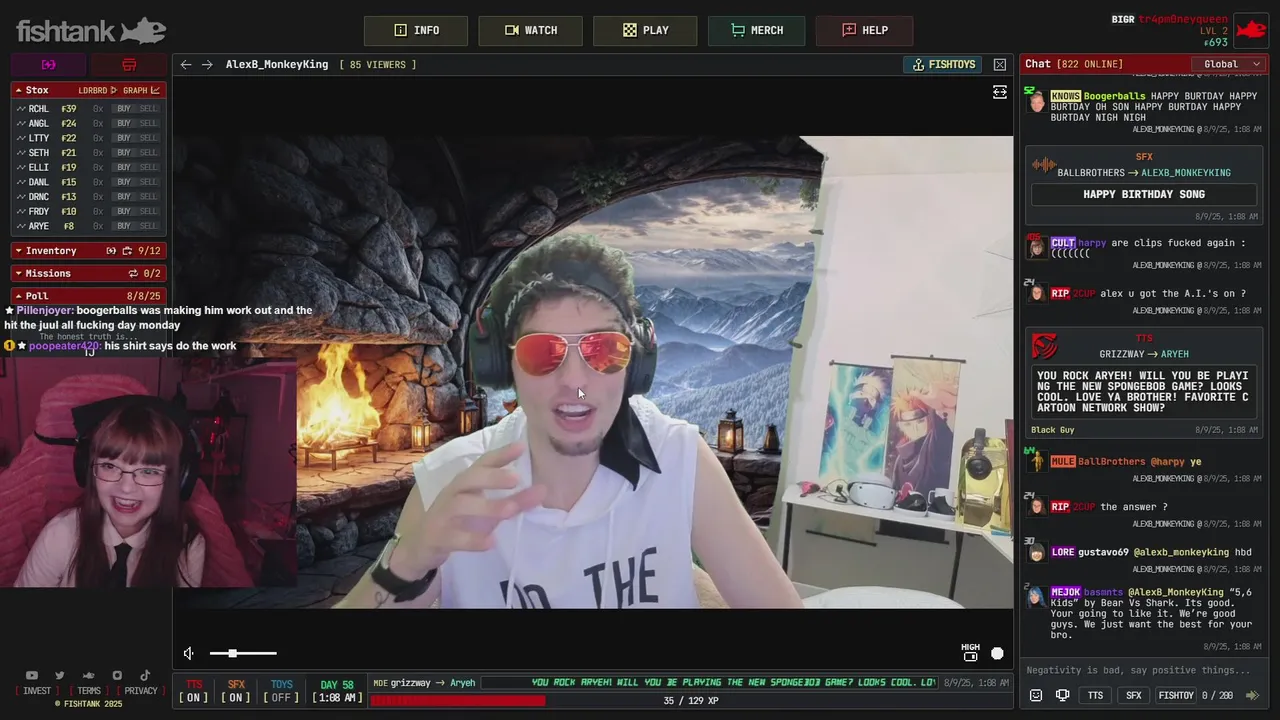Buy SETH stock
Screen dimensions: 1280x720
(124, 153)
